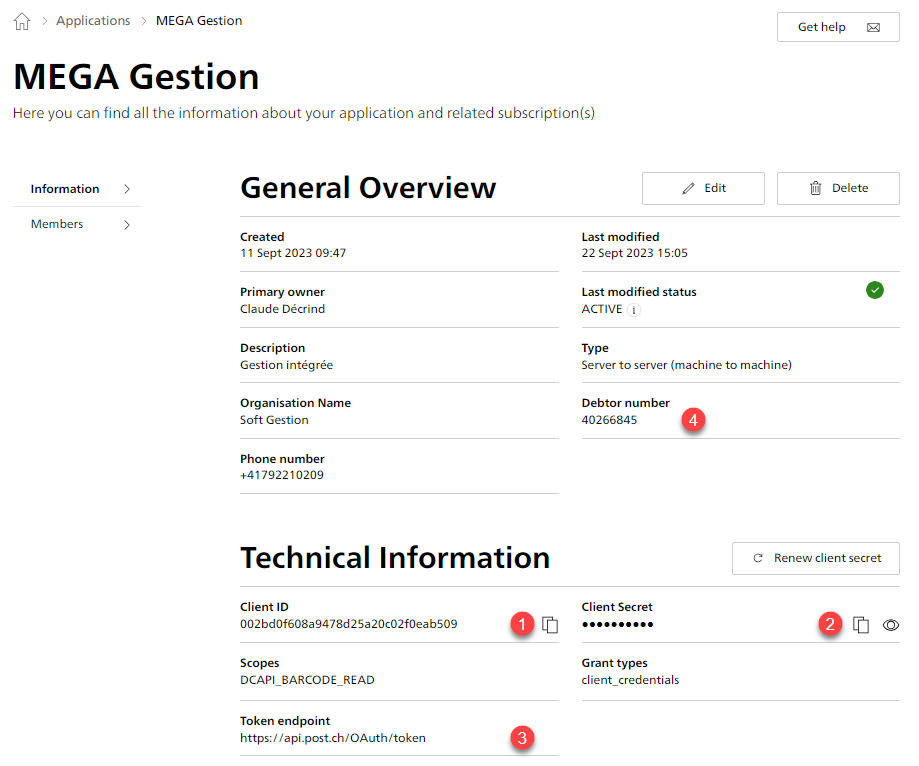Click MEGA Gestion page title
This screenshot has width=919, height=766.
point(136,77)
